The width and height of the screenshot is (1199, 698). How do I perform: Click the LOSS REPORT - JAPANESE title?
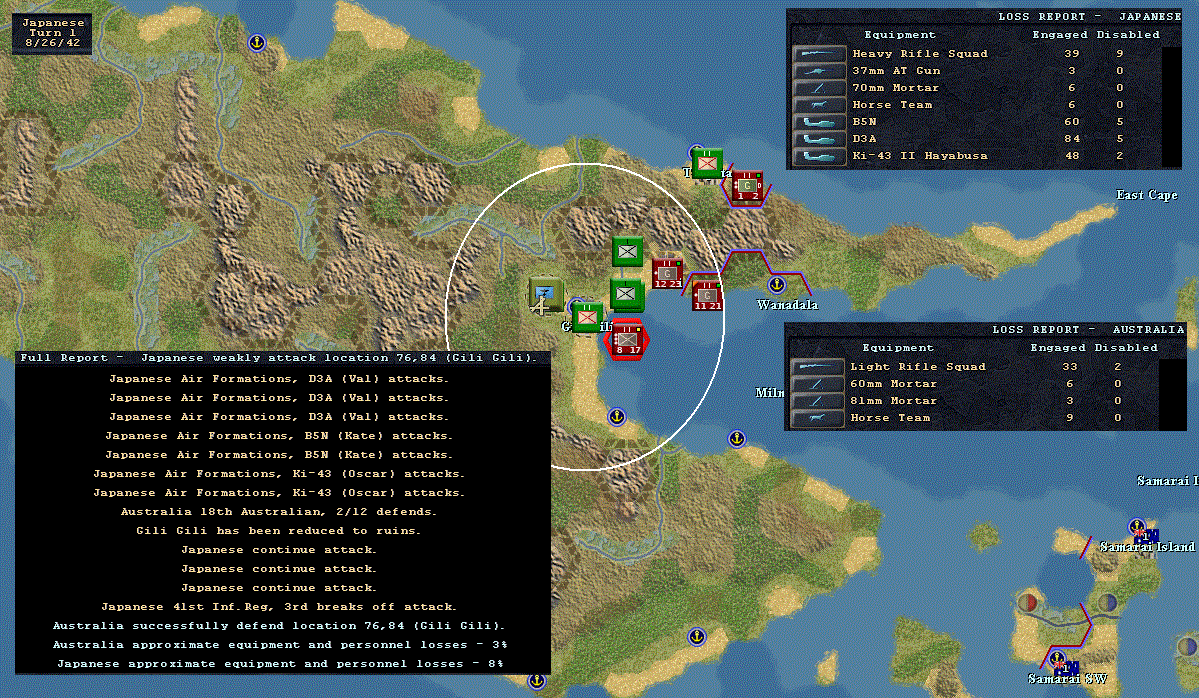[1089, 16]
